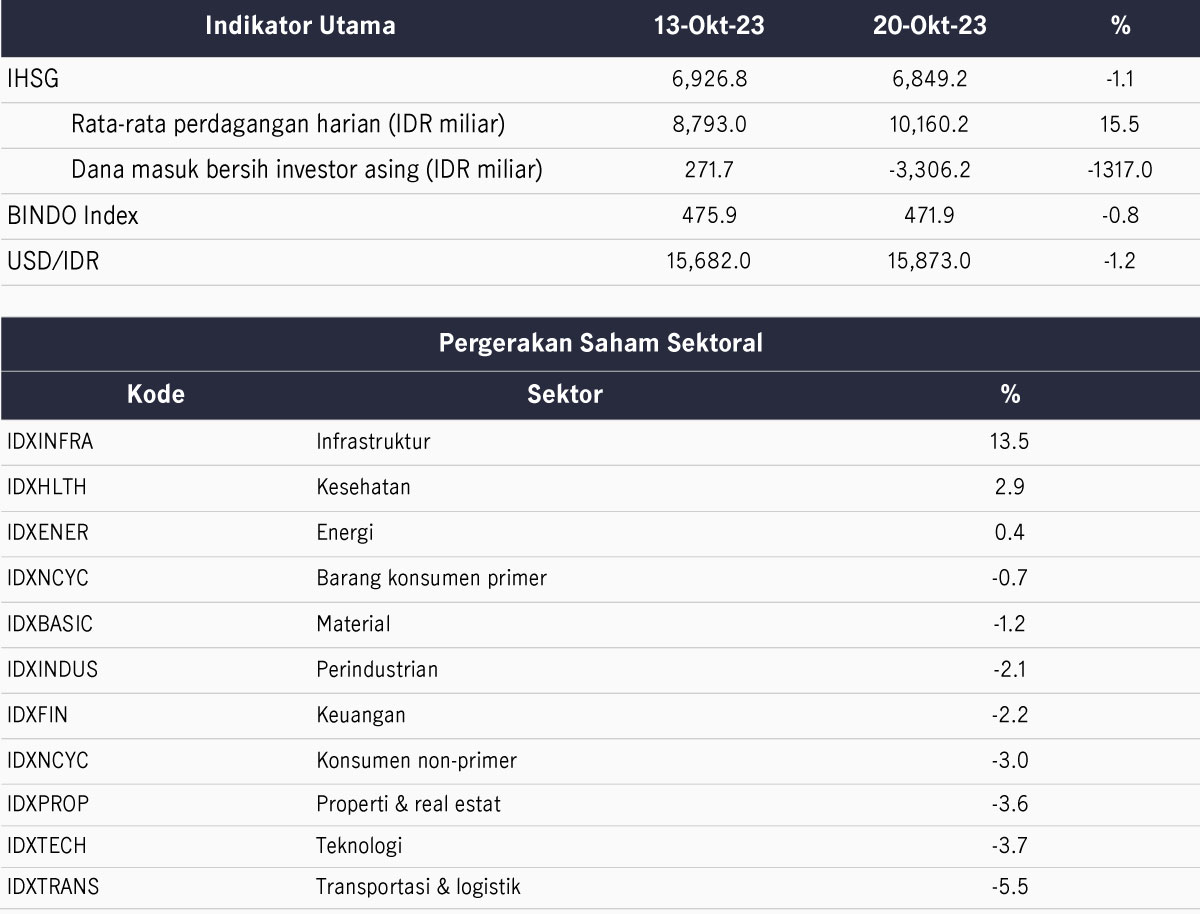This screenshot has height=914, width=1200.
Task: Click the Barang konsumen primer sector
Action: coord(431,578)
